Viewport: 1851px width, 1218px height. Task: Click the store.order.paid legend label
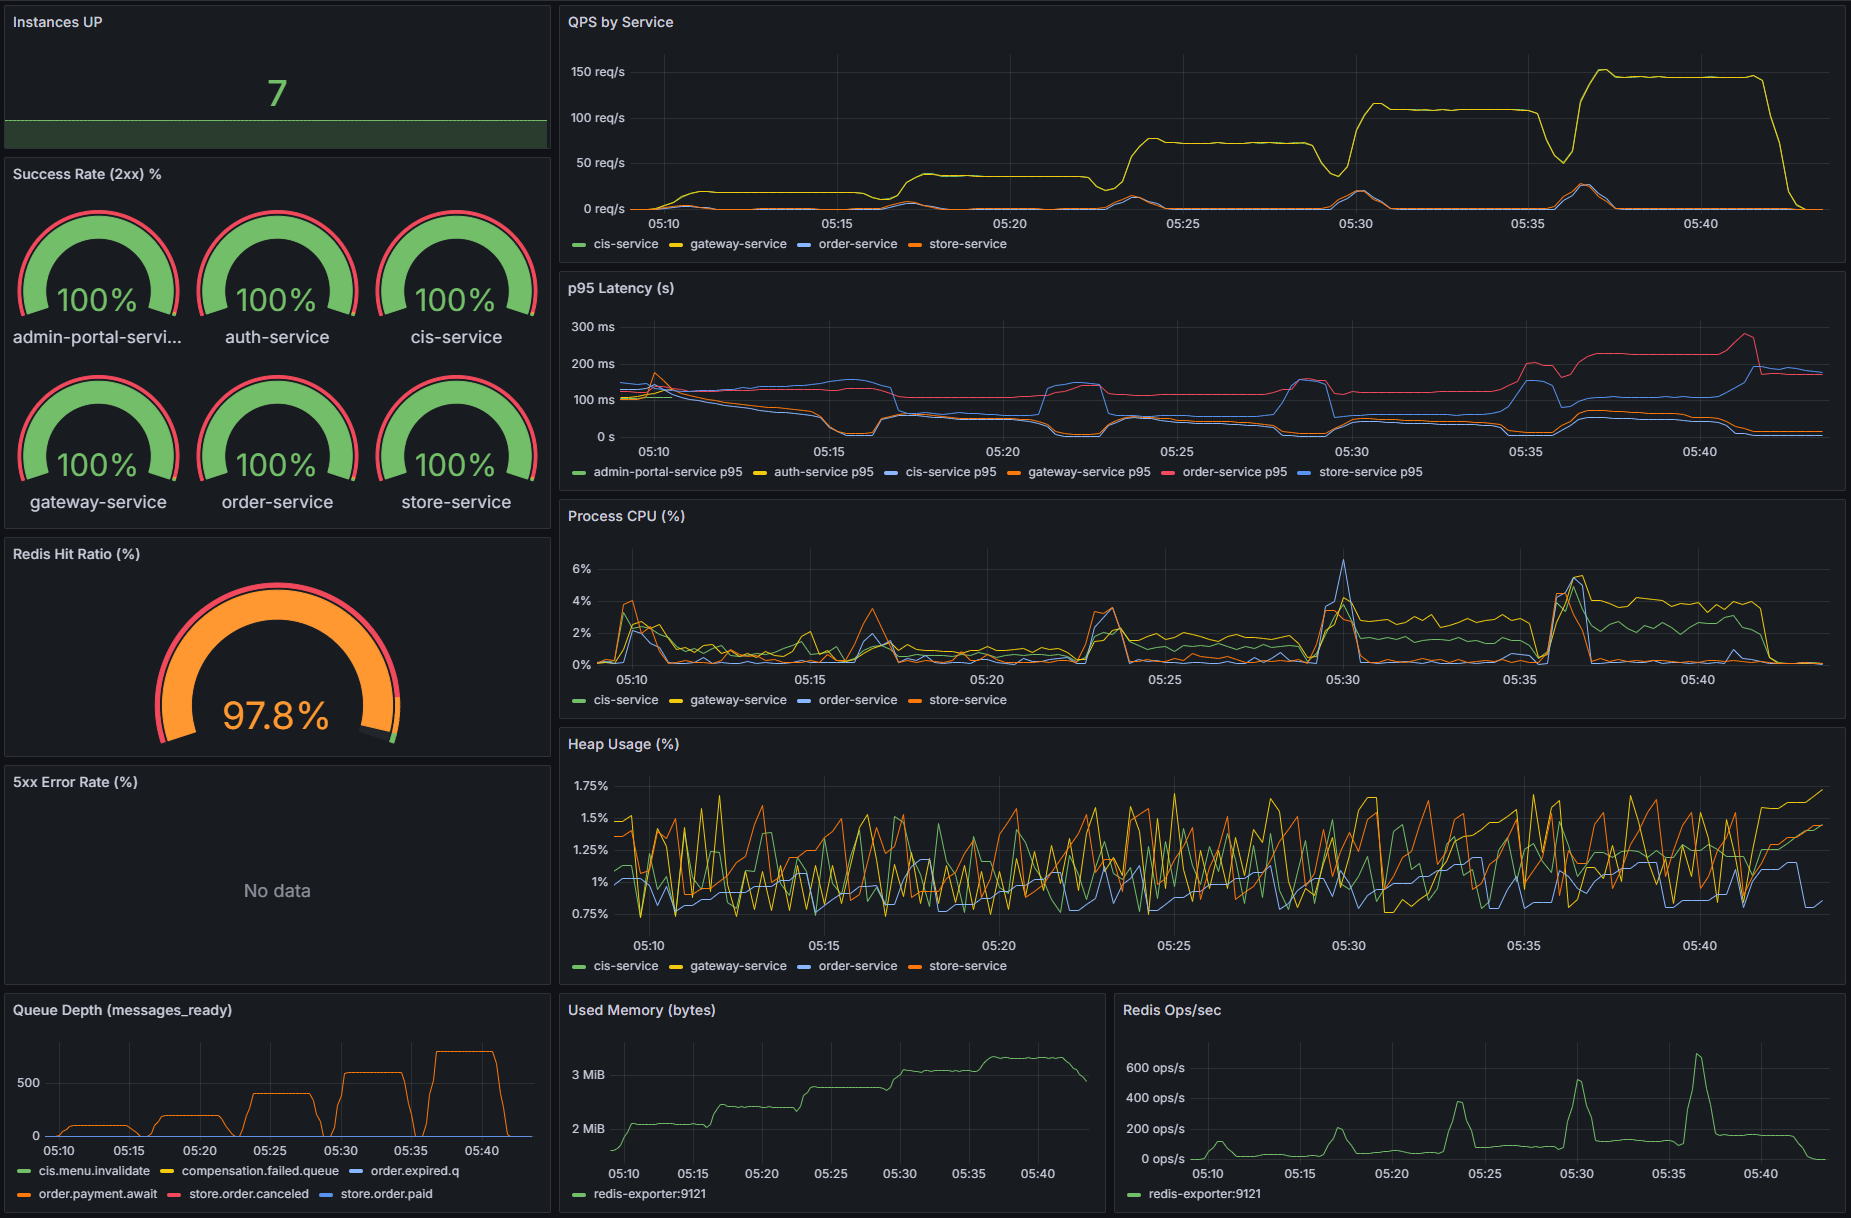(387, 1193)
